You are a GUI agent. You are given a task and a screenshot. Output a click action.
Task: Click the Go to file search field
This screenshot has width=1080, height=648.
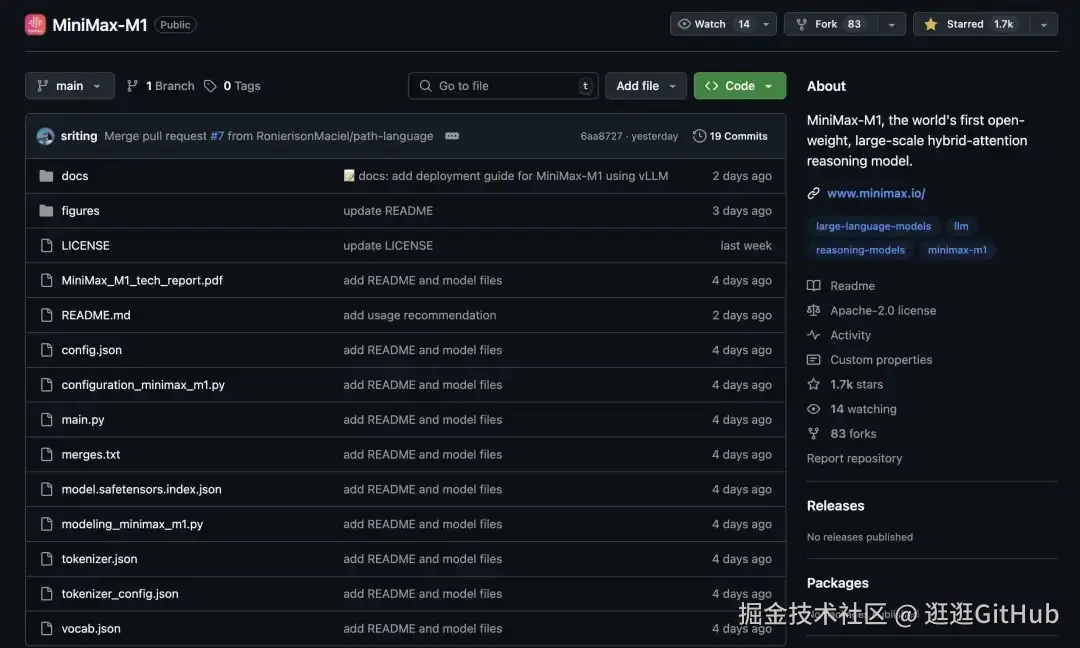point(503,86)
